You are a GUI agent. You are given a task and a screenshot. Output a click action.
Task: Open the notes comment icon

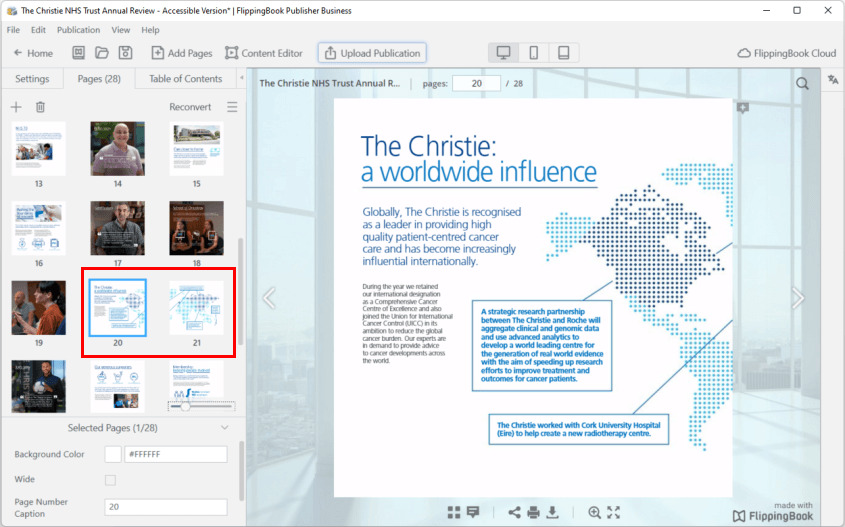473,512
